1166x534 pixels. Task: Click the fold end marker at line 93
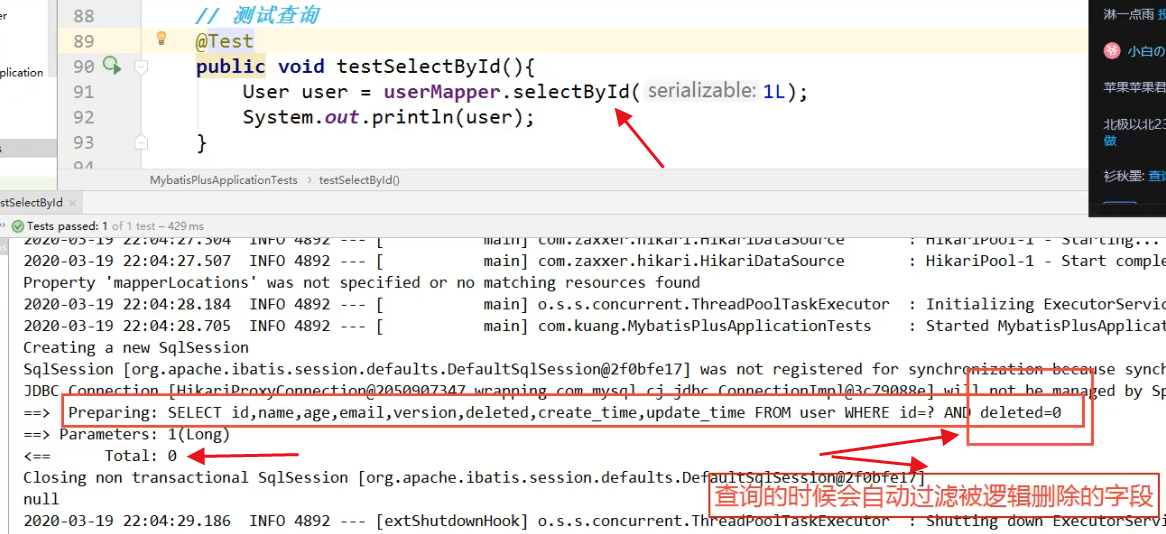[141, 142]
